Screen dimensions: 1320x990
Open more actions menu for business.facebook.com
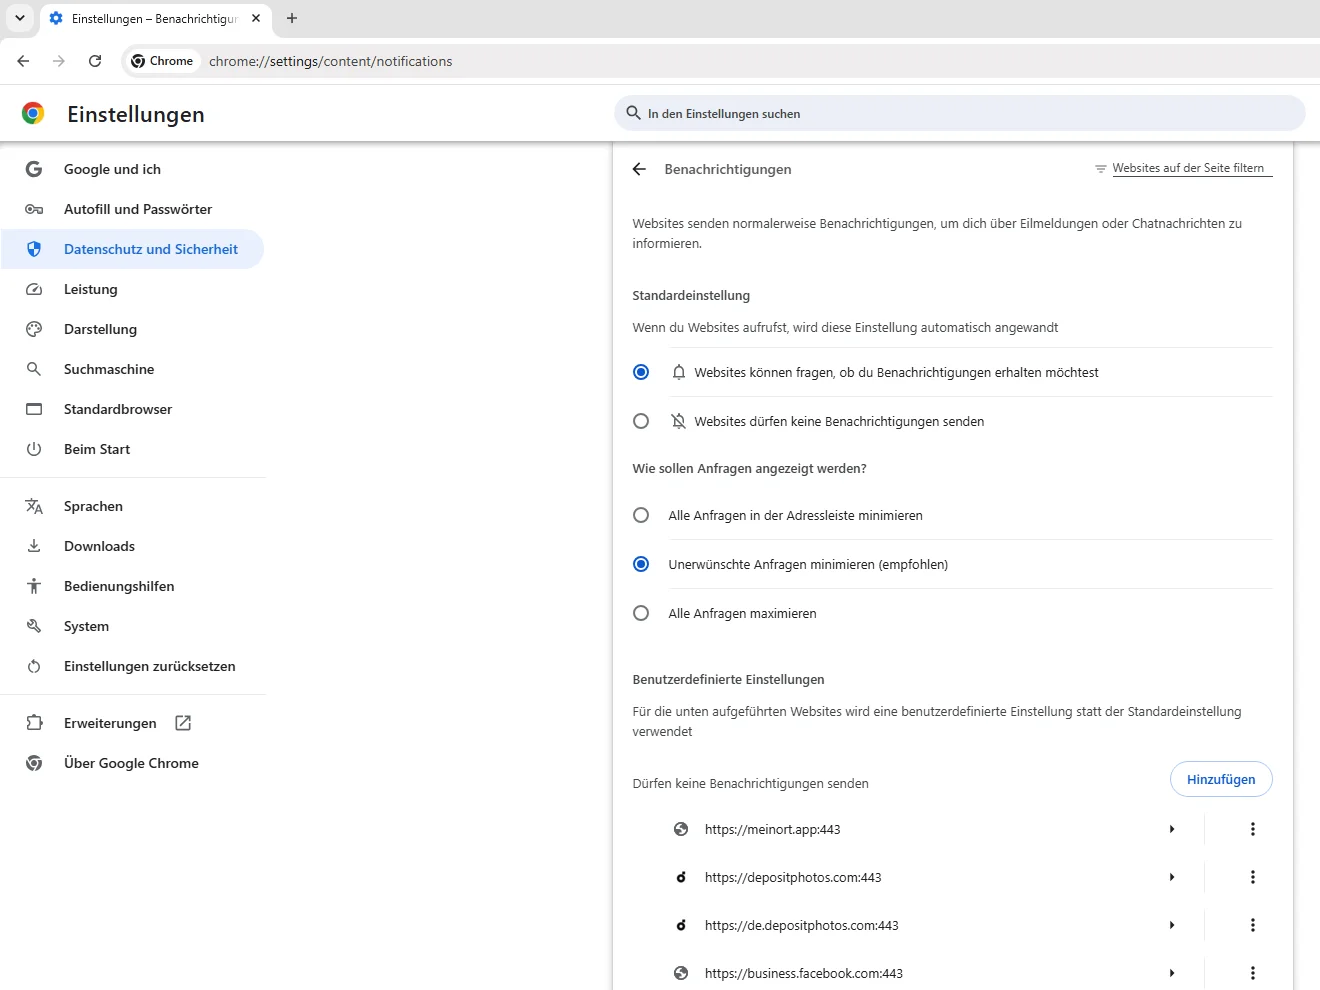pos(1253,973)
